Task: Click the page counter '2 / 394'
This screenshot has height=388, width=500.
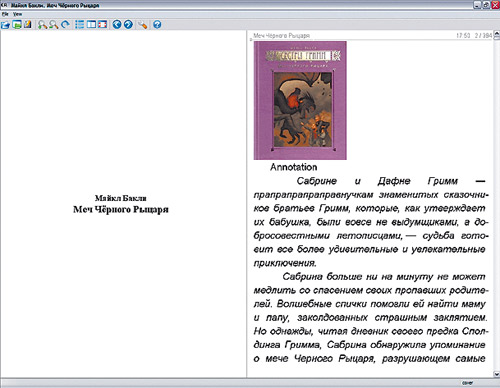Action: pos(483,35)
